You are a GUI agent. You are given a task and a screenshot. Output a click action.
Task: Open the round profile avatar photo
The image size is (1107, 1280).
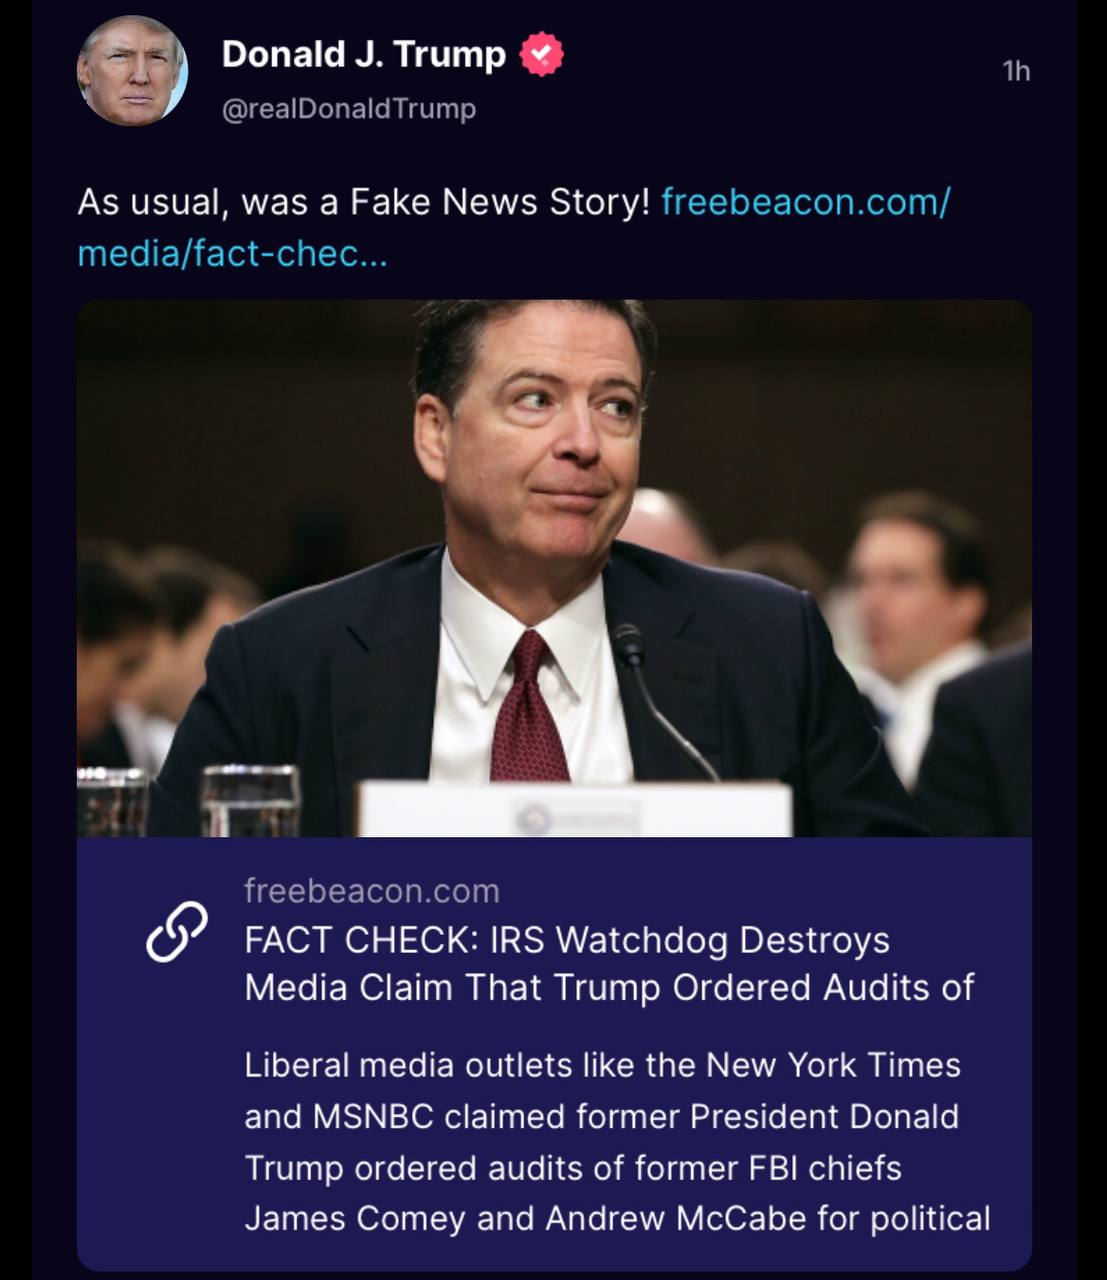click(x=132, y=72)
